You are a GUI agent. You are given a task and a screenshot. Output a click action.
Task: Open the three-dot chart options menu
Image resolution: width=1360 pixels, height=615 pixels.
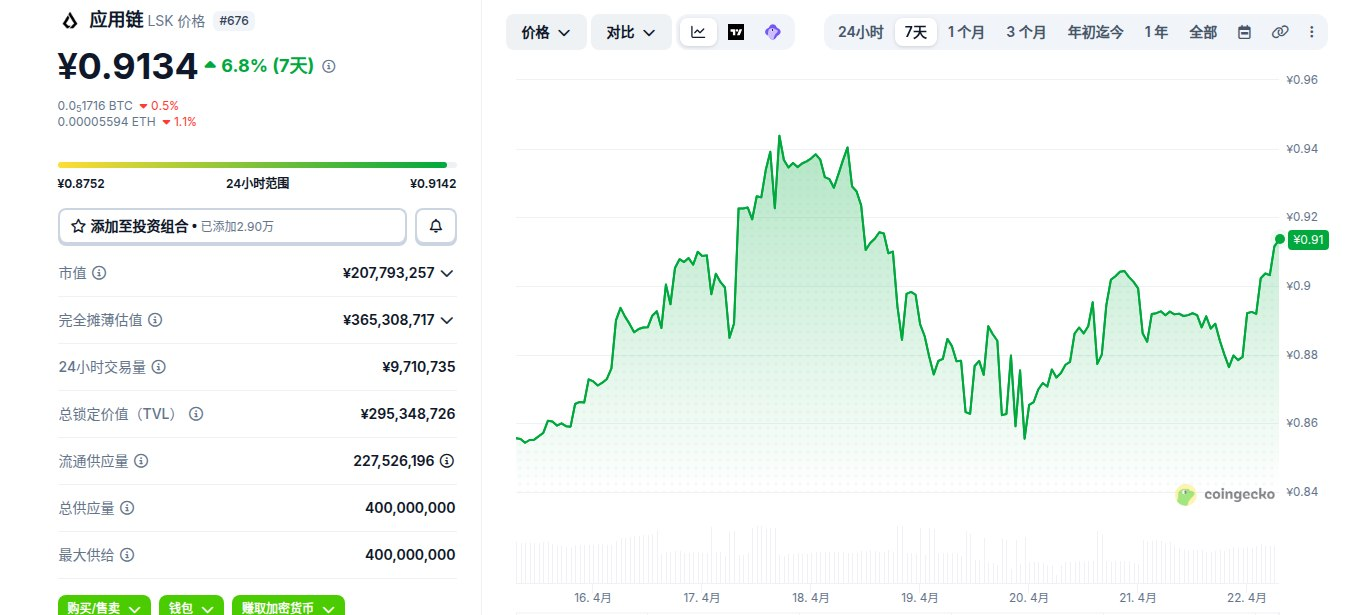pyautogui.click(x=1311, y=32)
